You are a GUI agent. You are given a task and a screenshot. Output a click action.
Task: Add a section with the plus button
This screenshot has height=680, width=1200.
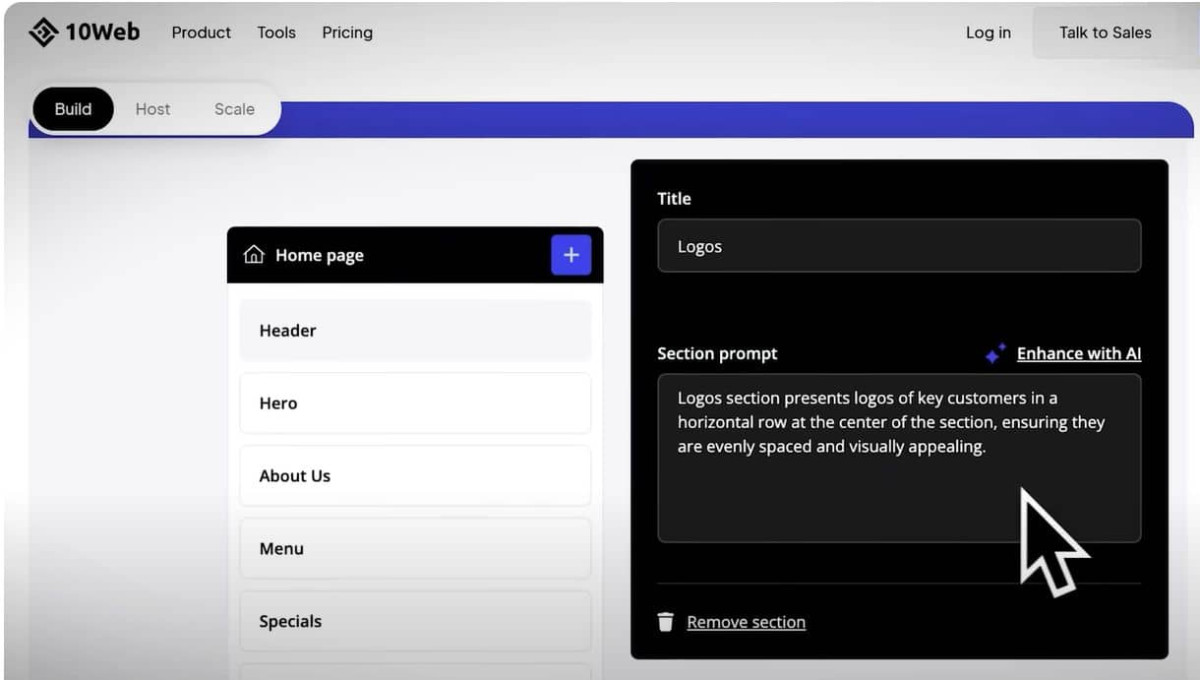571,255
